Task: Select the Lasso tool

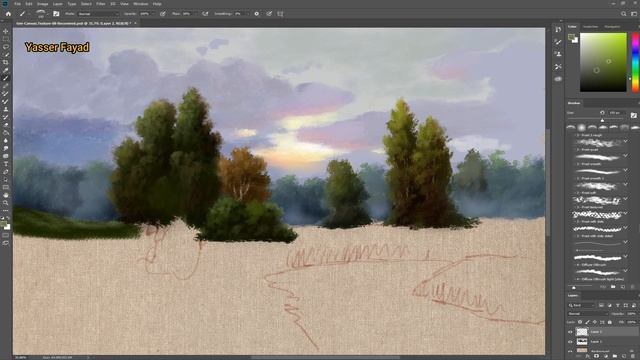Action: click(x=6, y=47)
